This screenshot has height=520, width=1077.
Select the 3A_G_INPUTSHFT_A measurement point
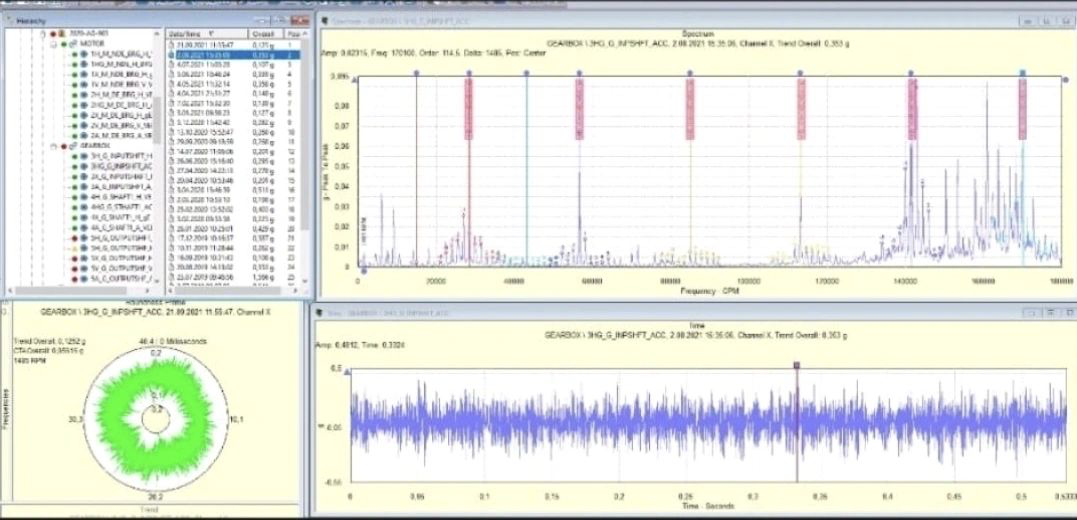point(121,186)
